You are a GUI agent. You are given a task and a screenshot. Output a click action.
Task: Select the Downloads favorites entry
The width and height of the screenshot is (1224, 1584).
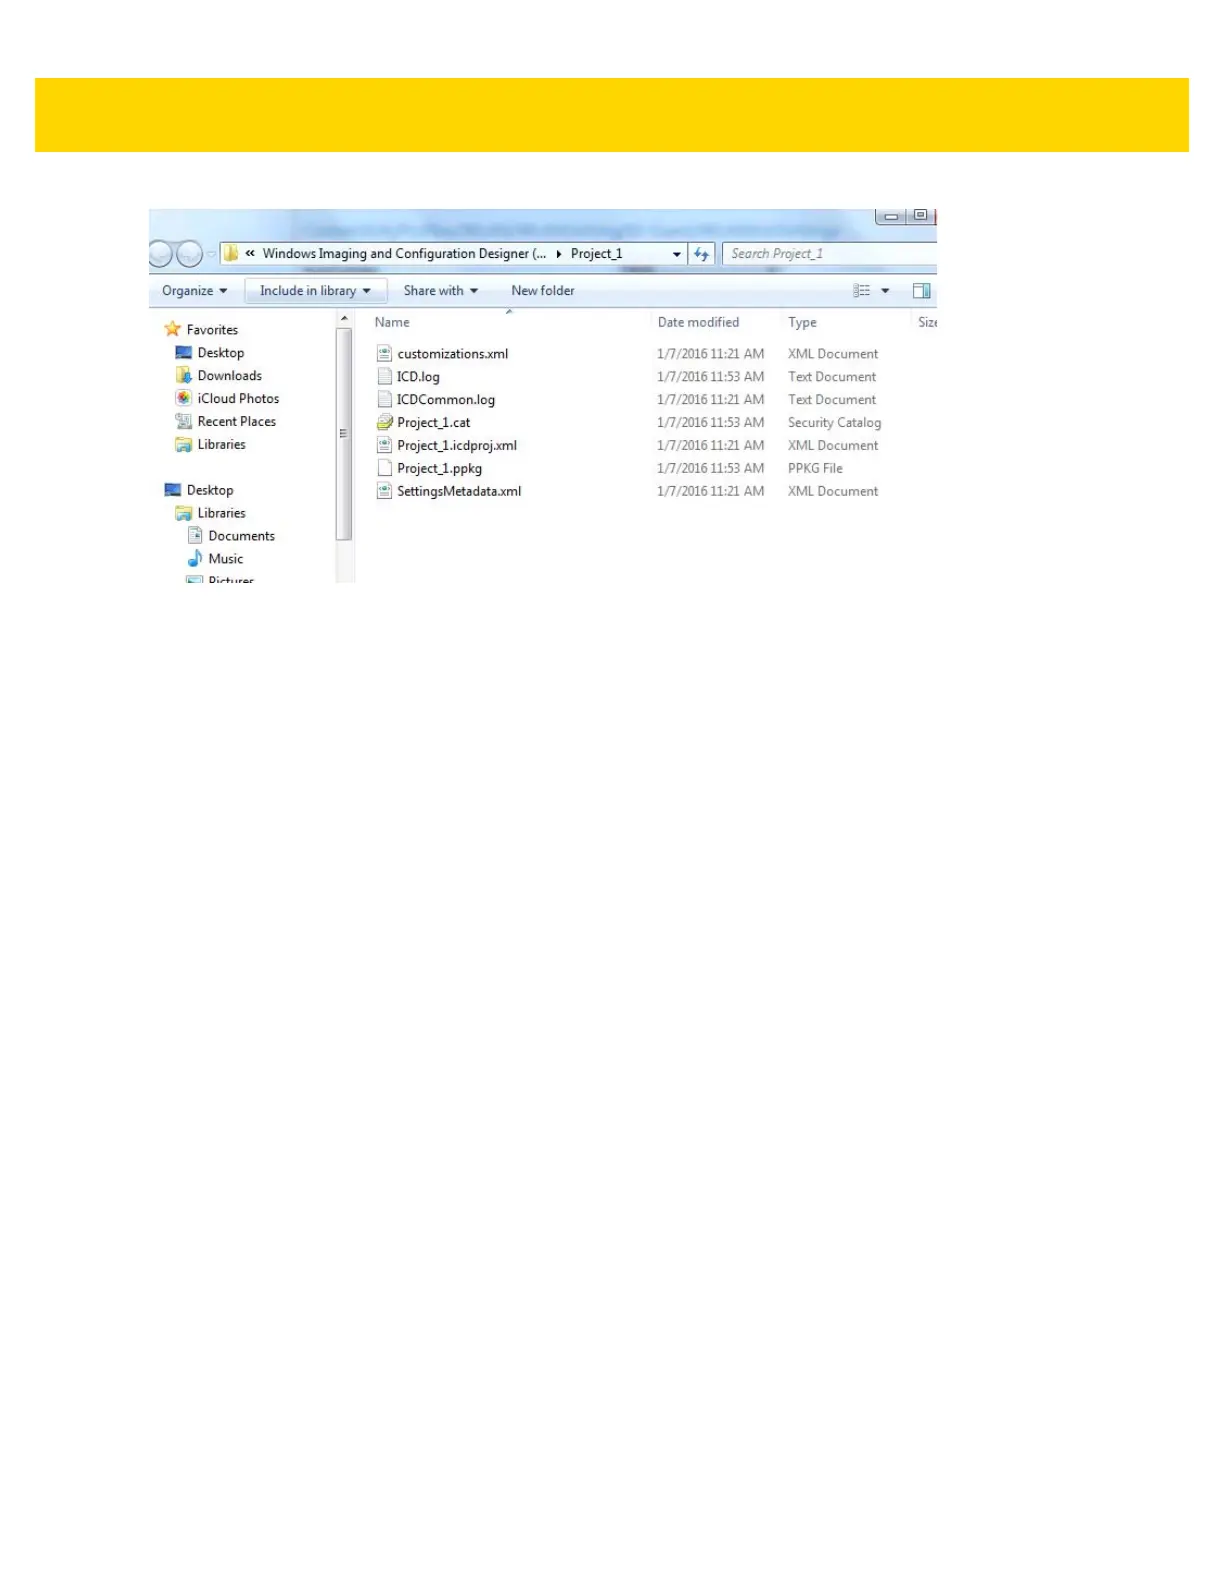(x=230, y=376)
